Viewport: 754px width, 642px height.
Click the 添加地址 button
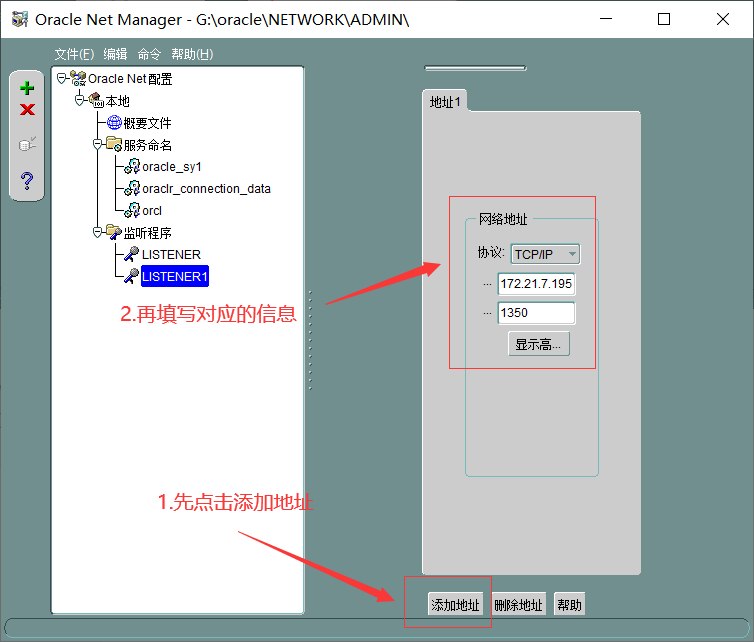tap(455, 604)
